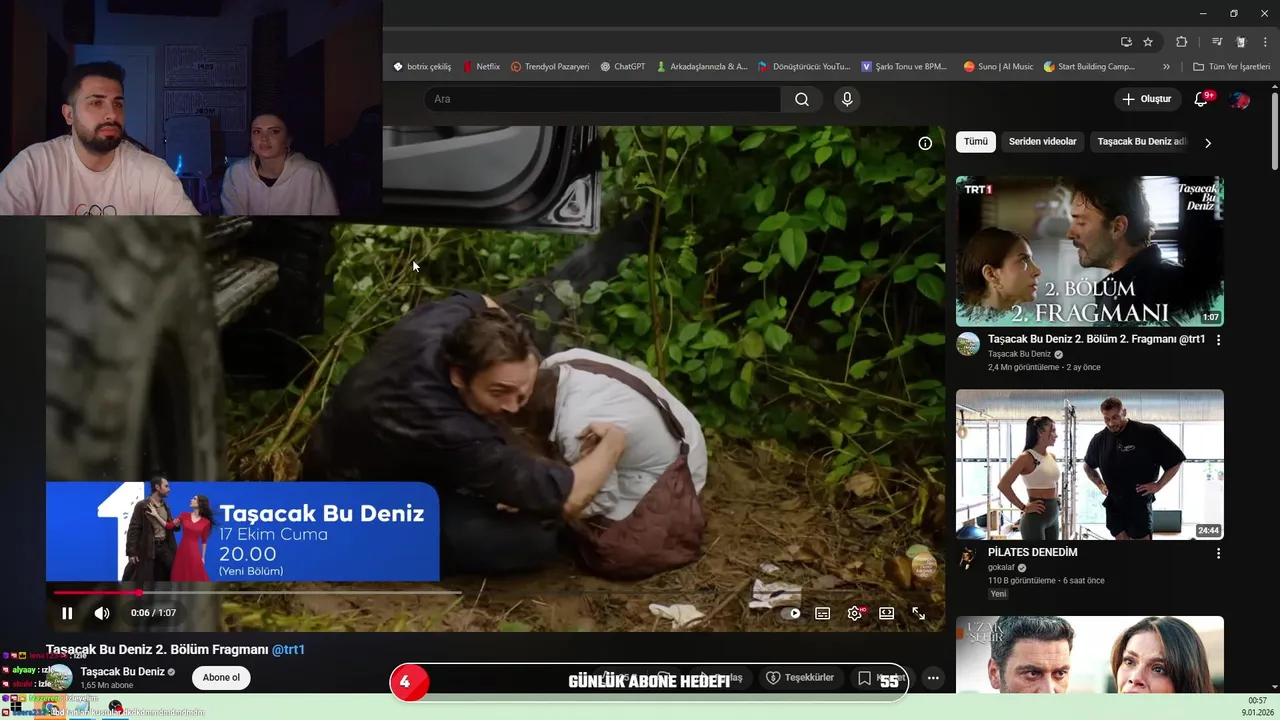The height and width of the screenshot is (720, 1280).
Task: Open the PİLATES DENEDİM video title
Action: 1032,552
